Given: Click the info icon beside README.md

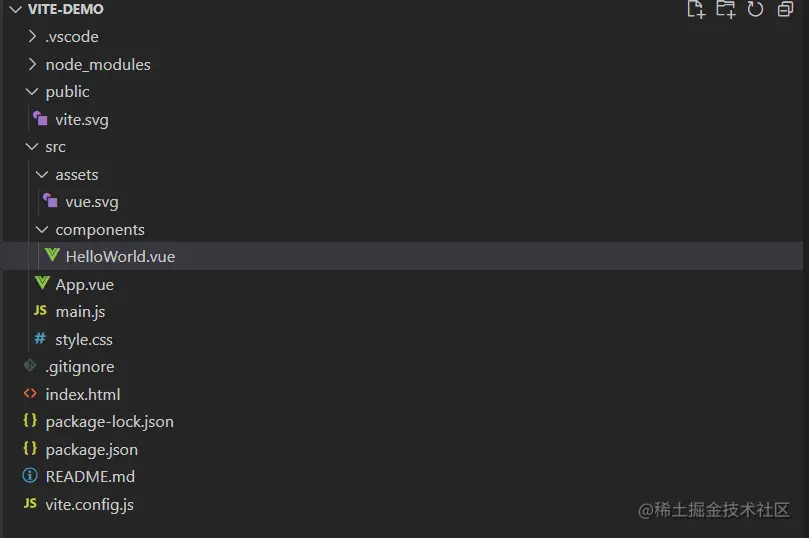Looking at the screenshot, I should [x=30, y=476].
